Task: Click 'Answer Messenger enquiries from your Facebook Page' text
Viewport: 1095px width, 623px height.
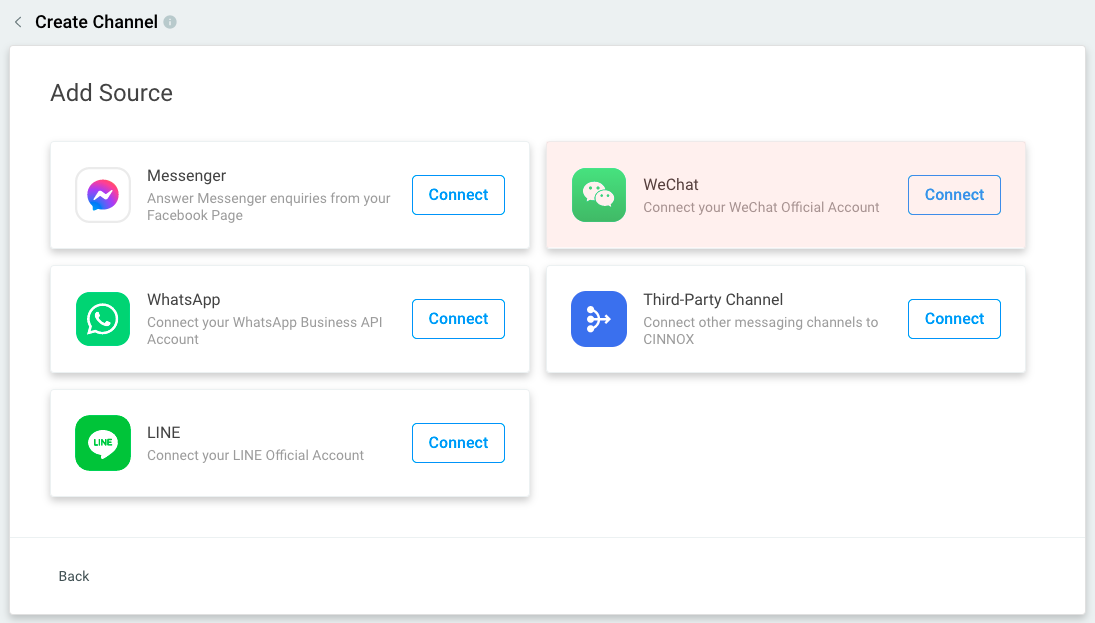Action: [x=269, y=207]
